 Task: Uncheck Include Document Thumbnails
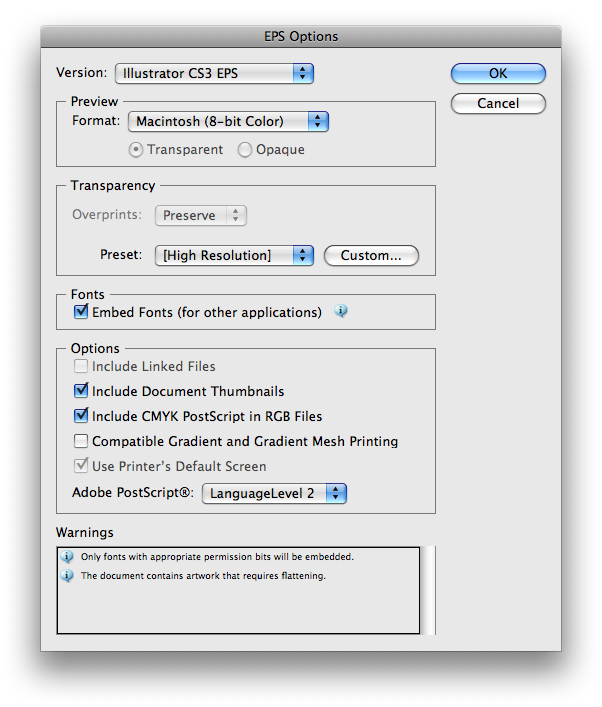point(81,390)
